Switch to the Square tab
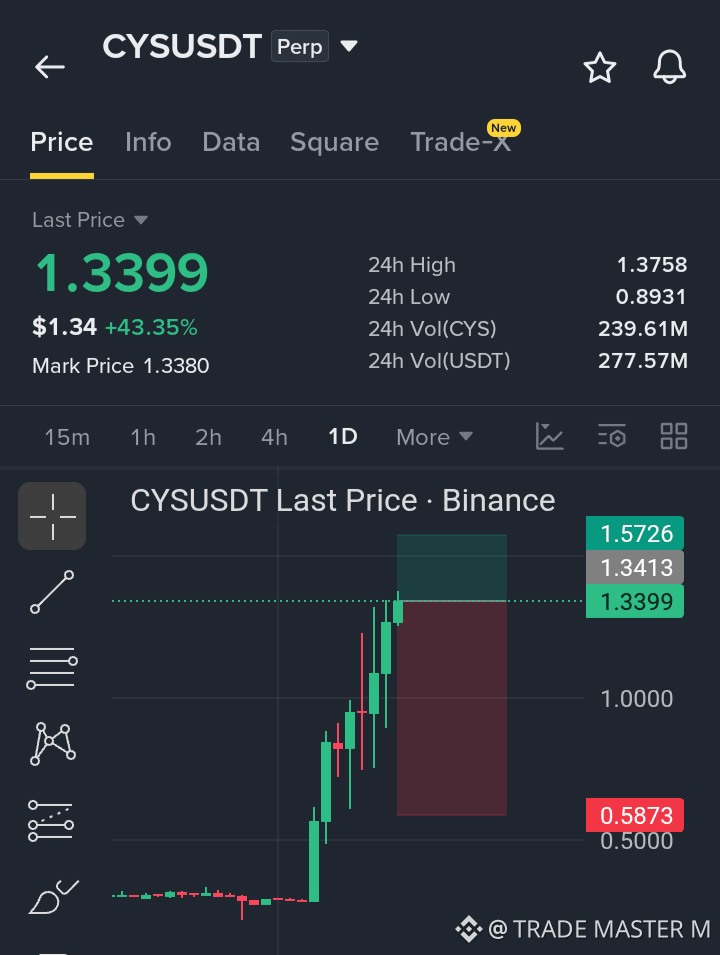 [x=334, y=142]
